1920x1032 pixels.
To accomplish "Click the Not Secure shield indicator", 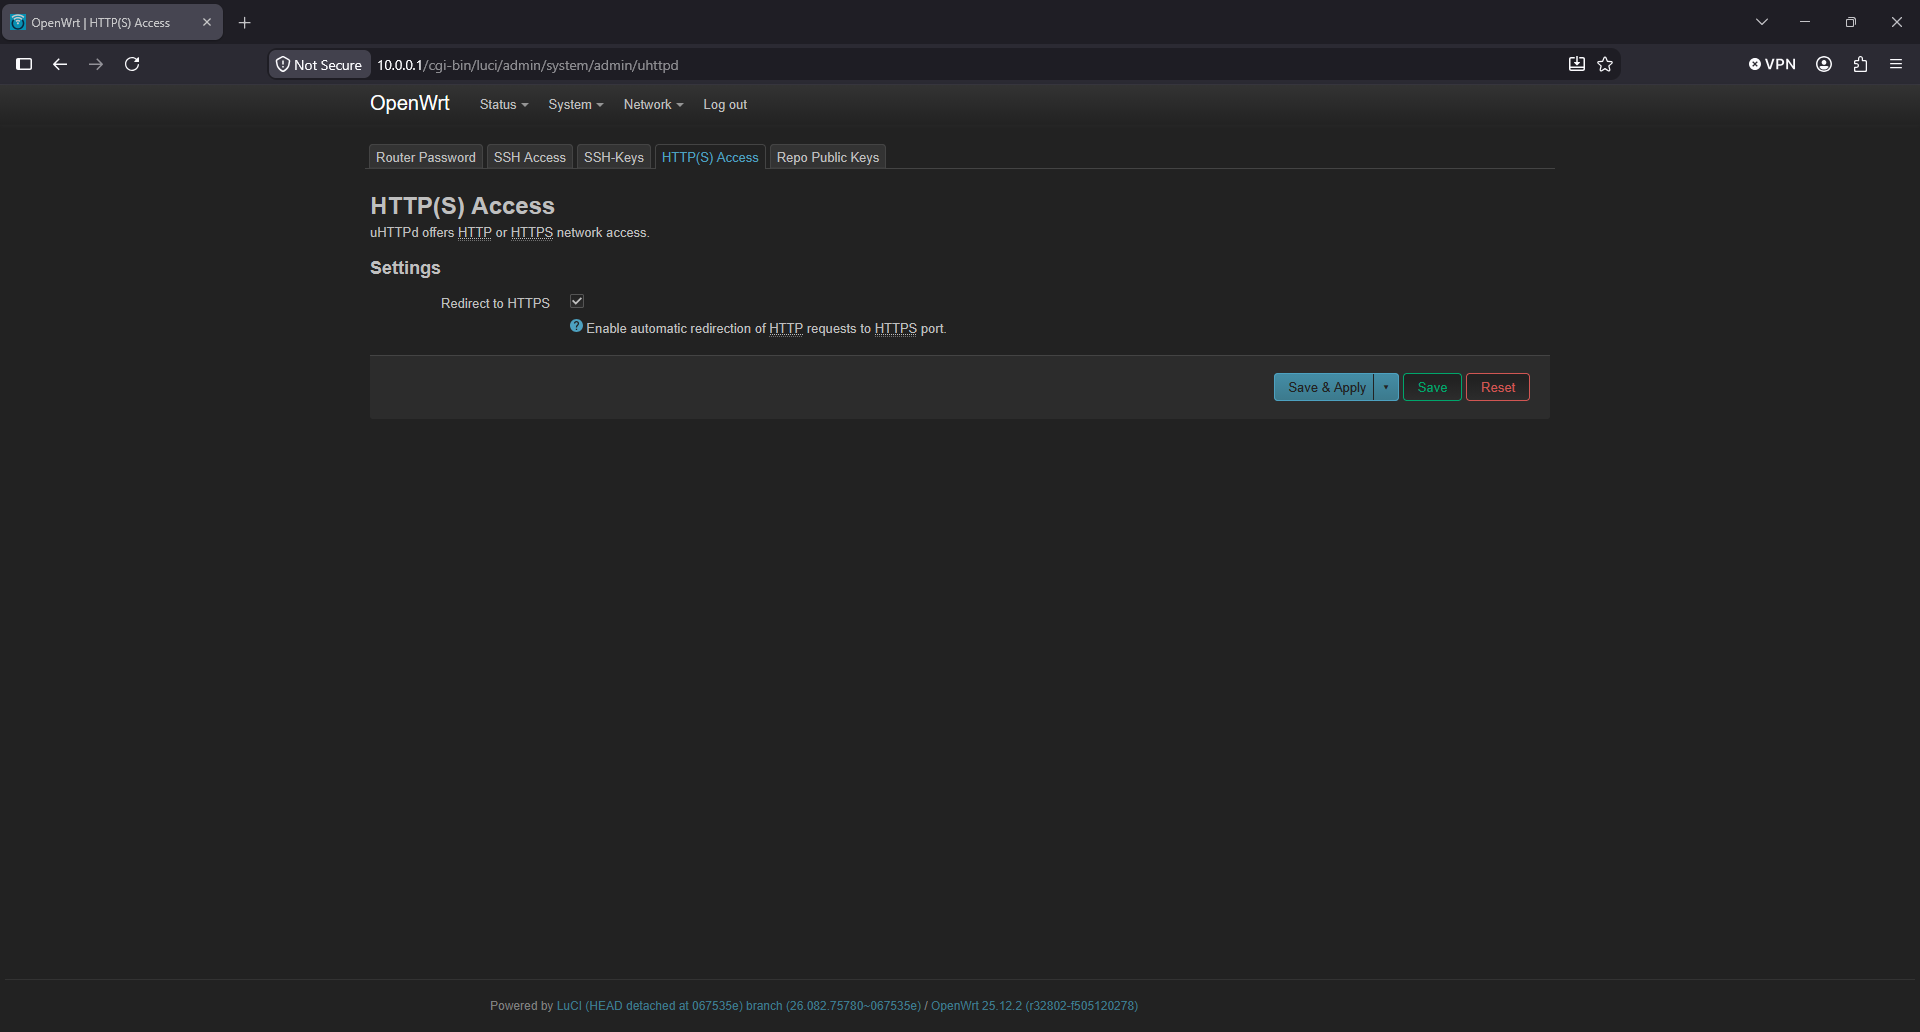I will [x=319, y=64].
